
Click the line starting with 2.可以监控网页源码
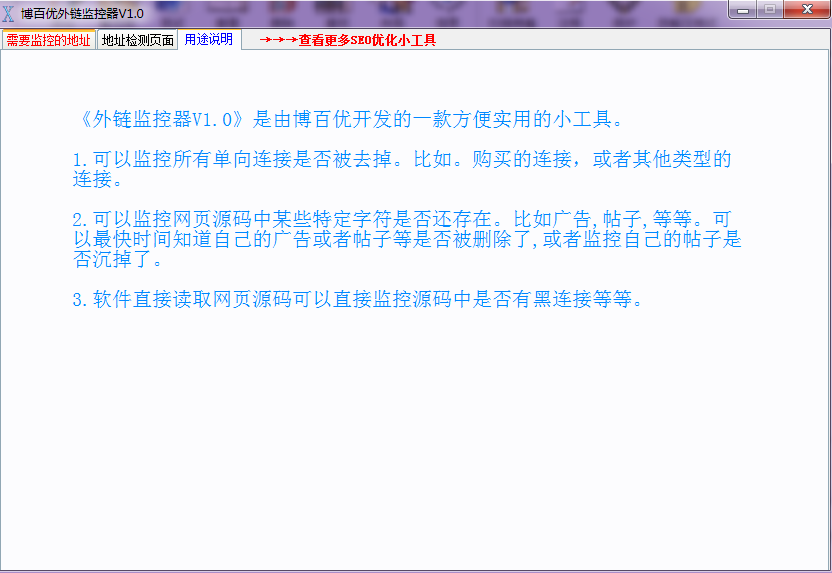[402, 219]
